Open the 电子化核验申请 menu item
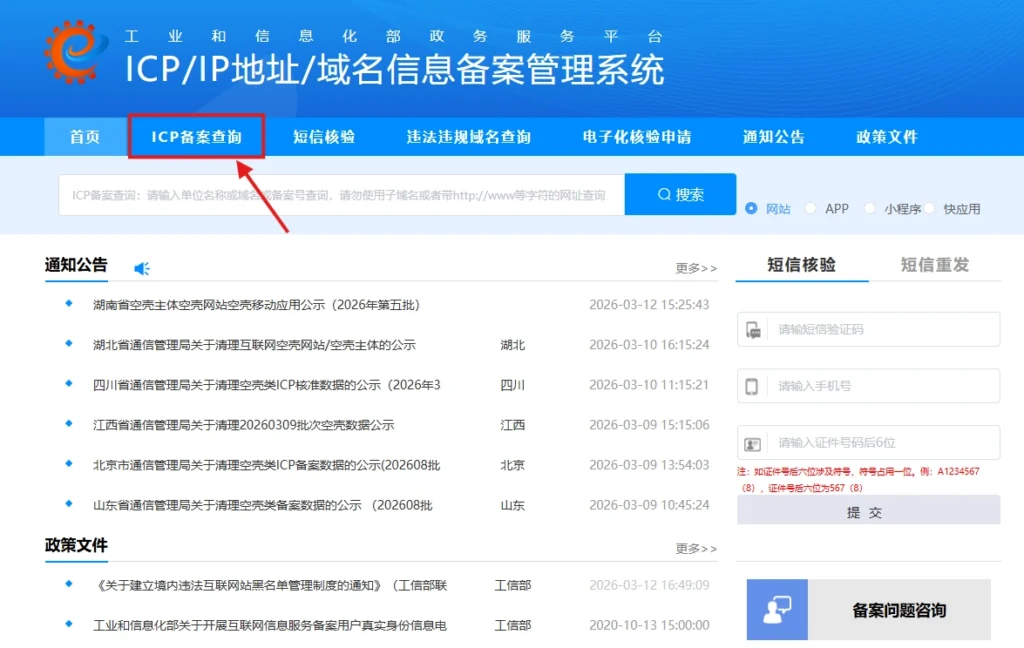This screenshot has width=1024, height=648. point(637,136)
